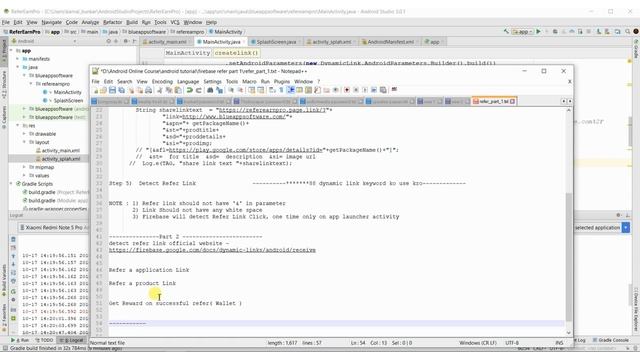Switch to MainActivity.java editor tab
Viewport: 640px width, 360px height.
[222, 42]
